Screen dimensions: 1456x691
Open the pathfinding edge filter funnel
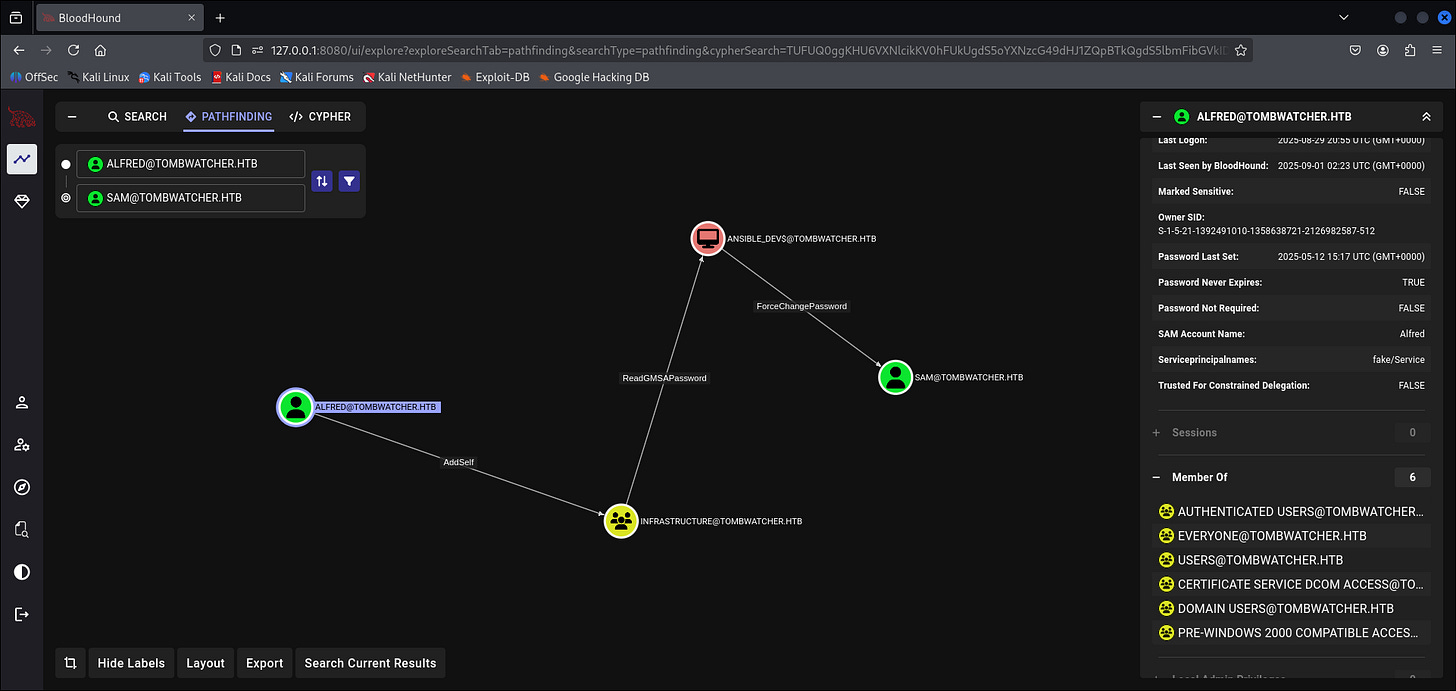[349, 181]
